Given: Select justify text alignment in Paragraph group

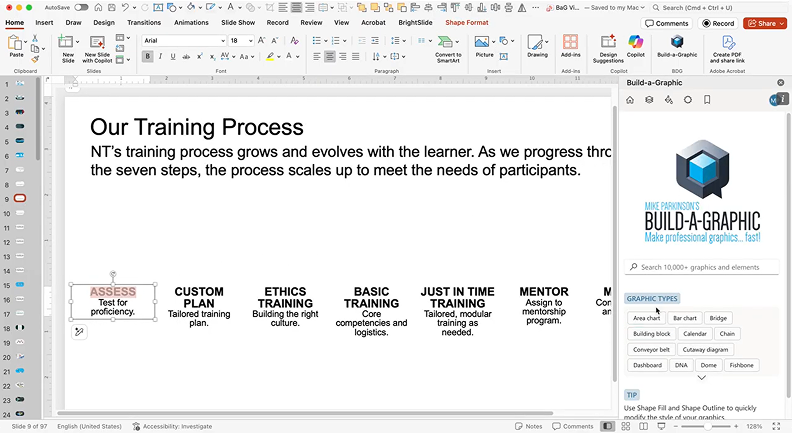Looking at the screenshot, I should tap(356, 57).
